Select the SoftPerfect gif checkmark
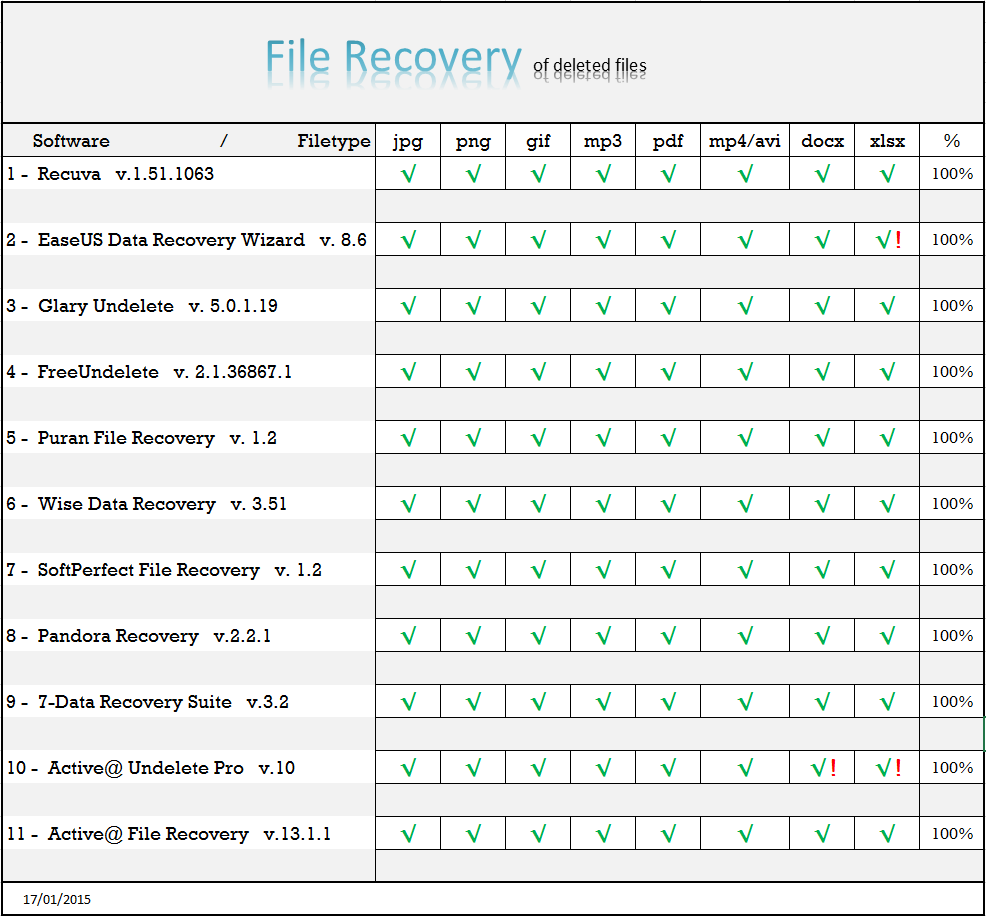 tap(538, 570)
